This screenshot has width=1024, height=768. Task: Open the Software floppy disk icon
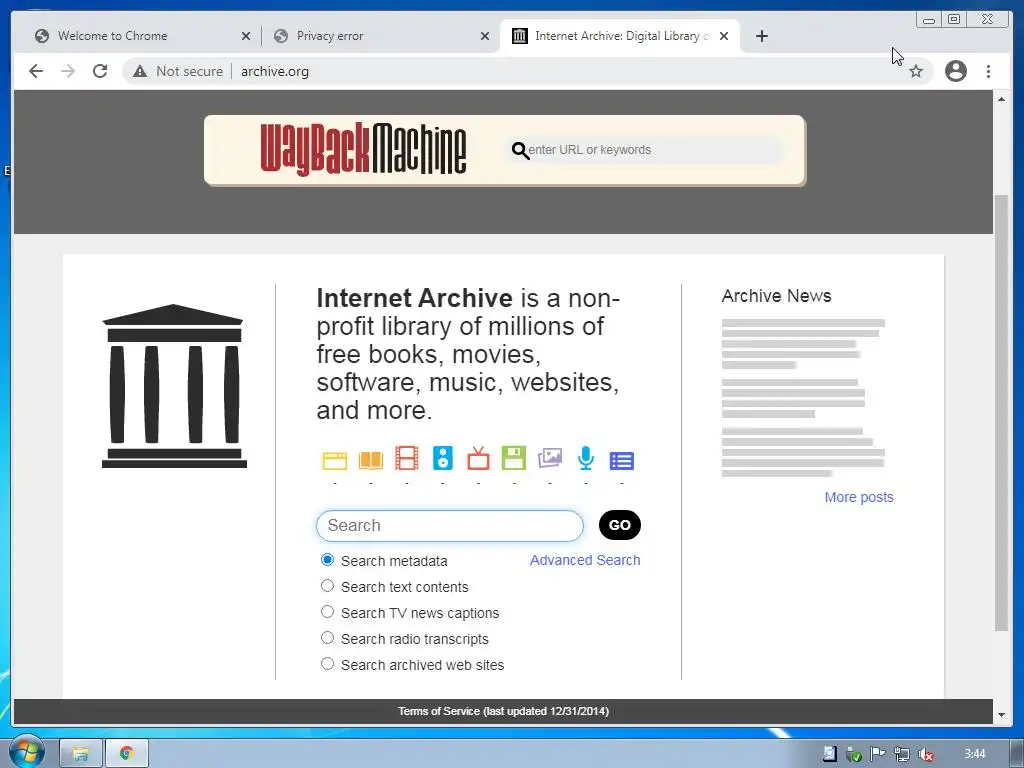click(514, 458)
